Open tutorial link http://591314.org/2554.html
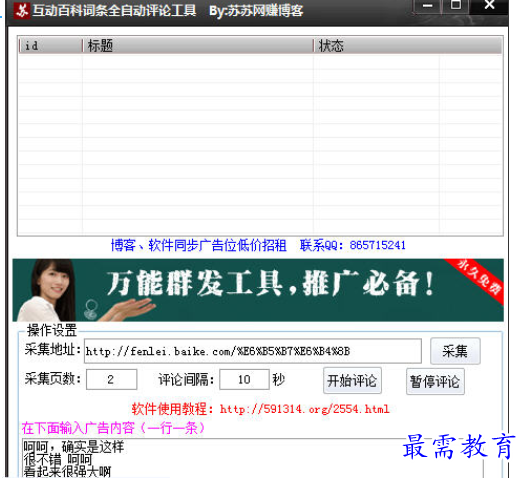Screen dimensions: 524x478 (x=304, y=409)
